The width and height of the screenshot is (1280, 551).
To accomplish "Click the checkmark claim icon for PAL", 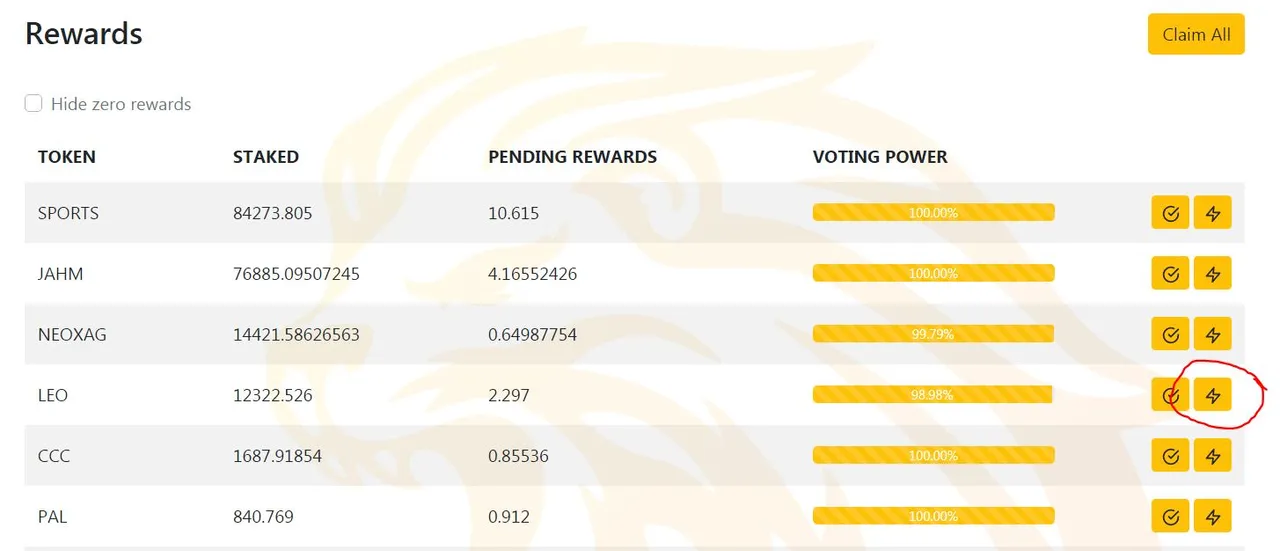I will pos(1170,517).
